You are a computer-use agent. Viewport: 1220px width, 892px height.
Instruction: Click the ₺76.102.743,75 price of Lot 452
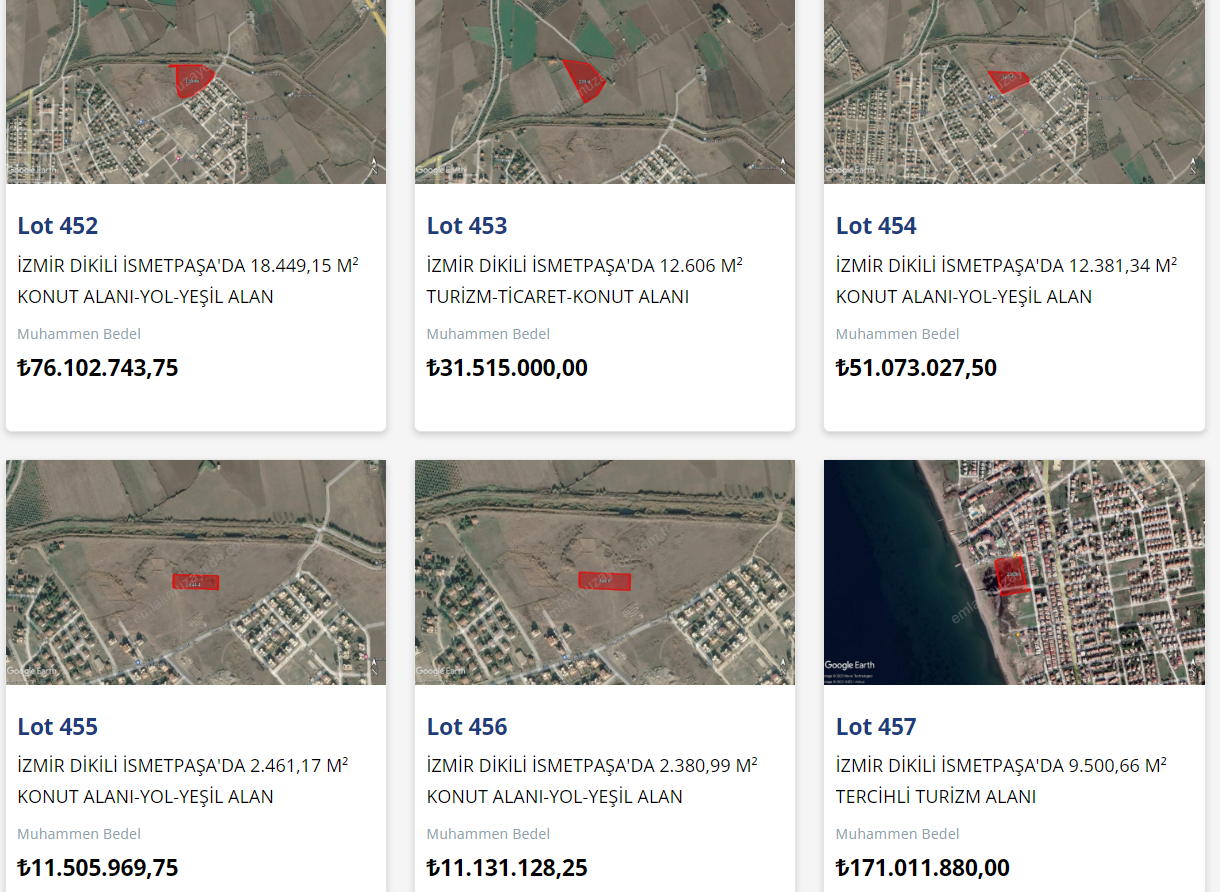tap(98, 368)
